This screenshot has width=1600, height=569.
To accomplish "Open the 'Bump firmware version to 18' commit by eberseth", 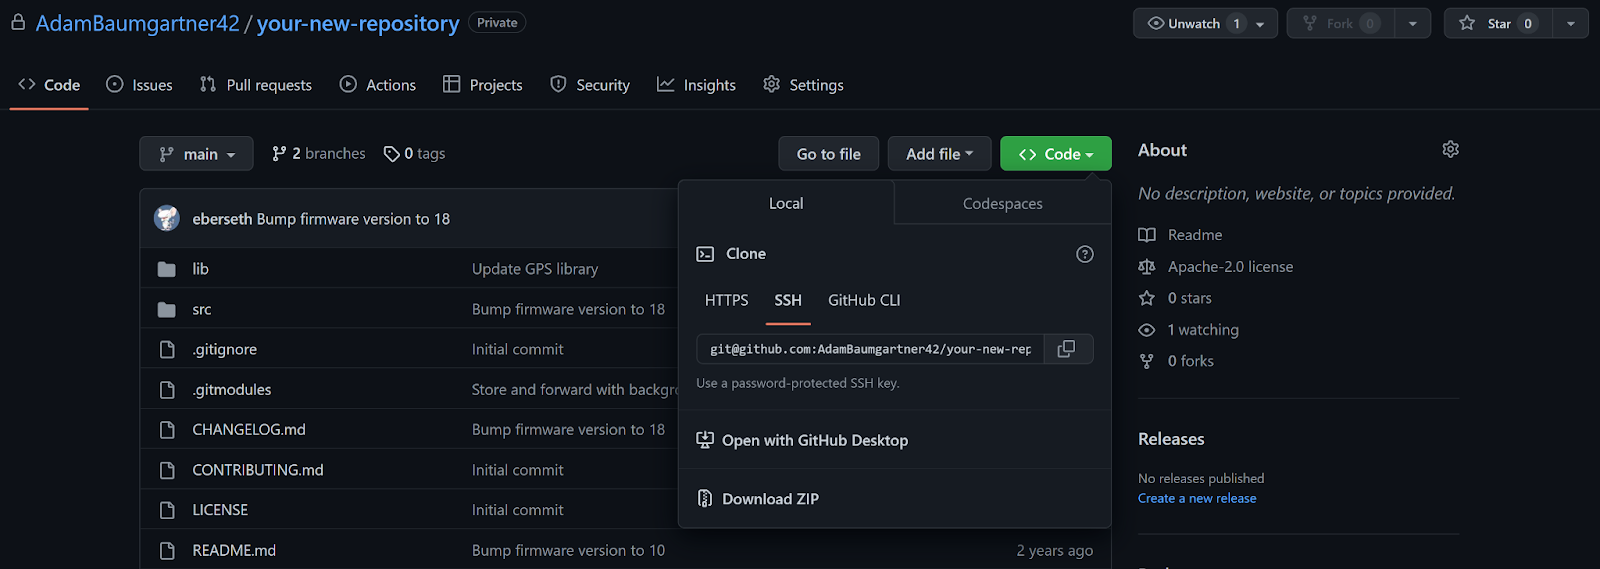I will point(353,219).
